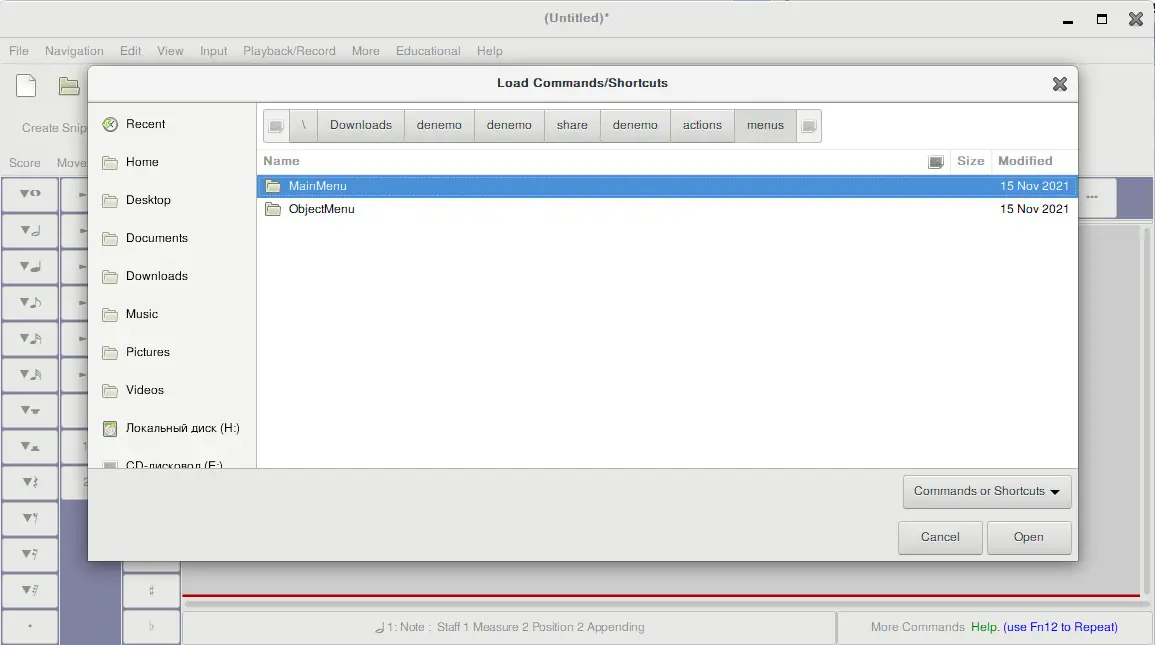Select the thirty-second rest button
Screen dimensions: 1155x645
(30, 591)
